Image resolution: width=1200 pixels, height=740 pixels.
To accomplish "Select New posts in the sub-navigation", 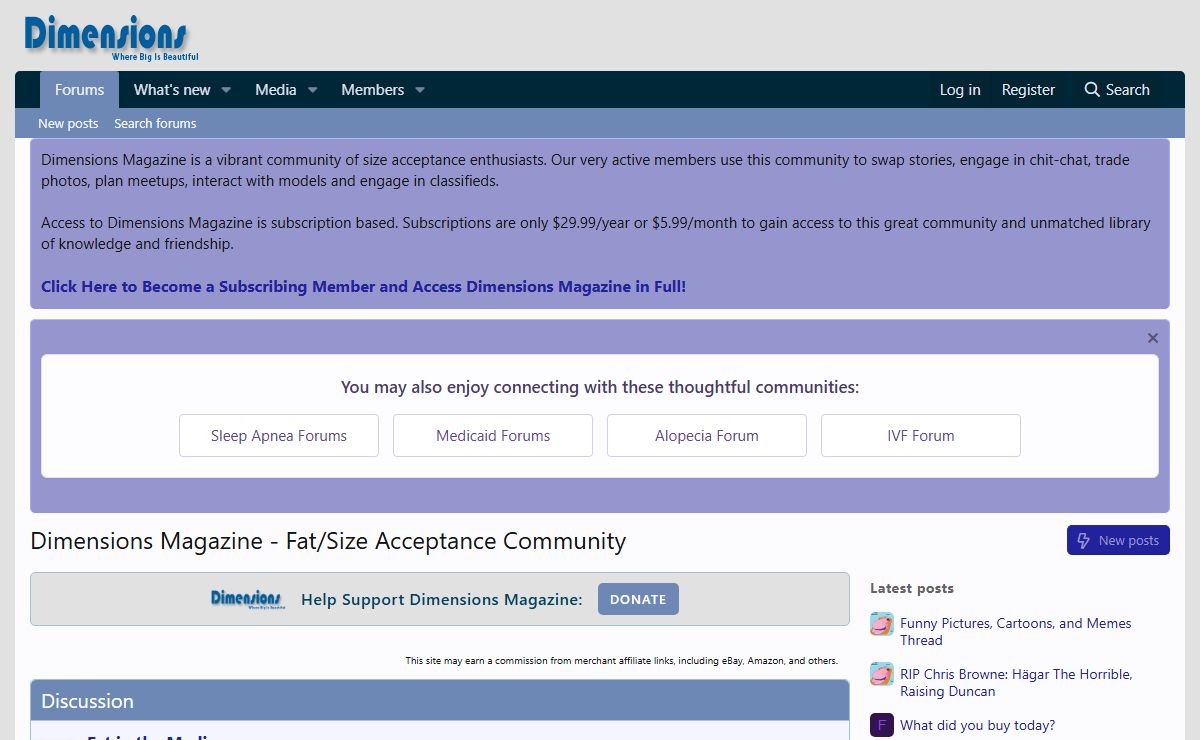I will [68, 123].
